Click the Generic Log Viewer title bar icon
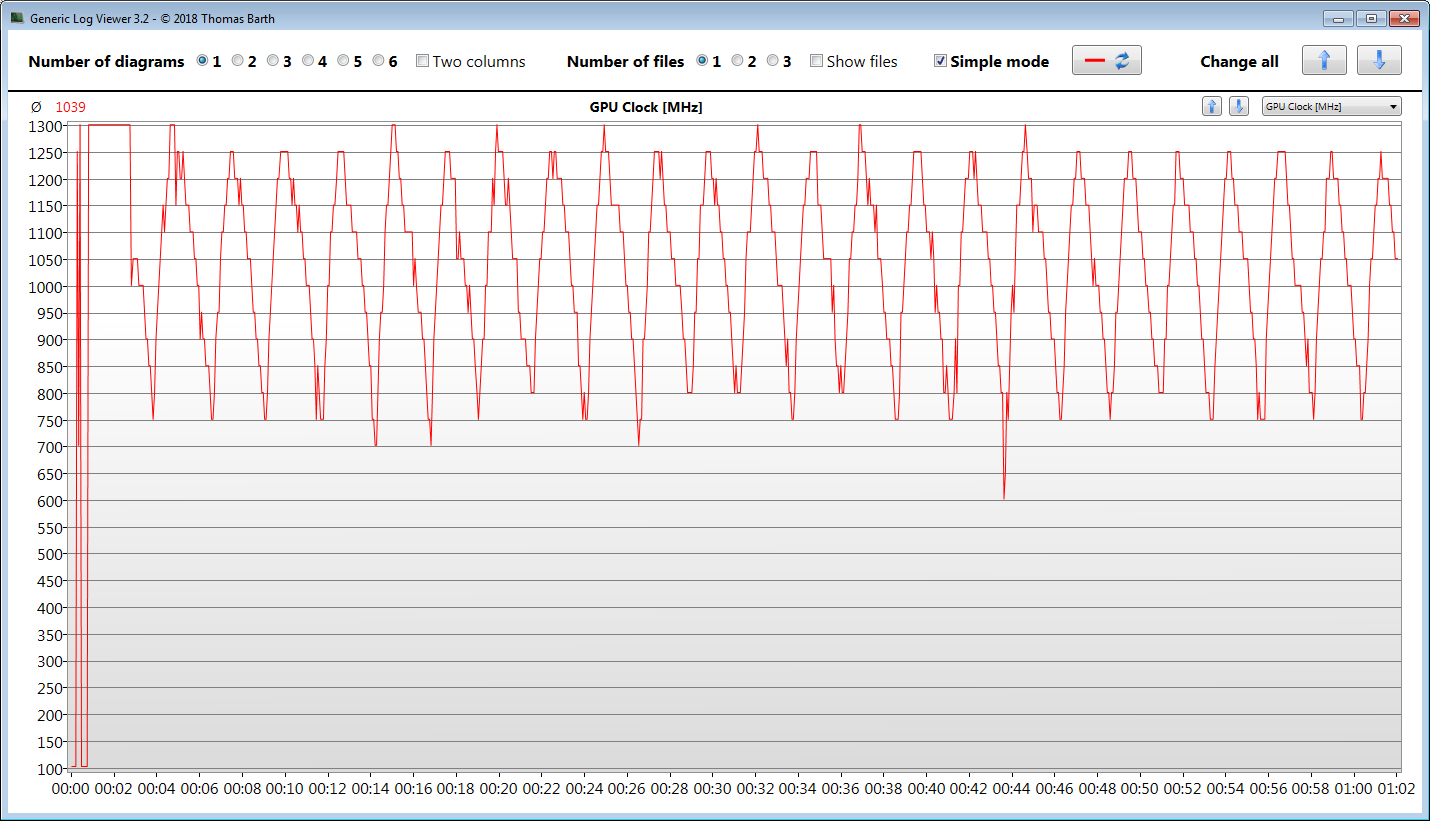This screenshot has height=821, width=1430. click(x=17, y=18)
